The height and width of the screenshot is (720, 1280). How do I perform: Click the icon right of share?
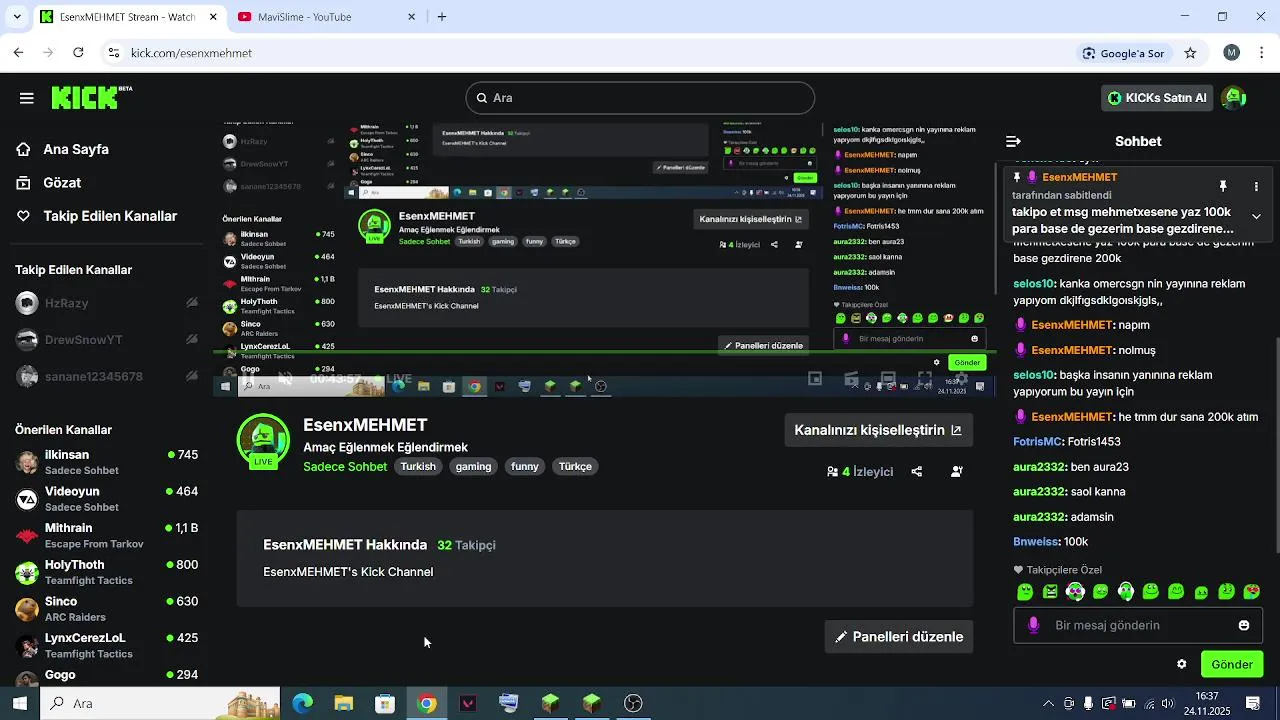(x=957, y=472)
